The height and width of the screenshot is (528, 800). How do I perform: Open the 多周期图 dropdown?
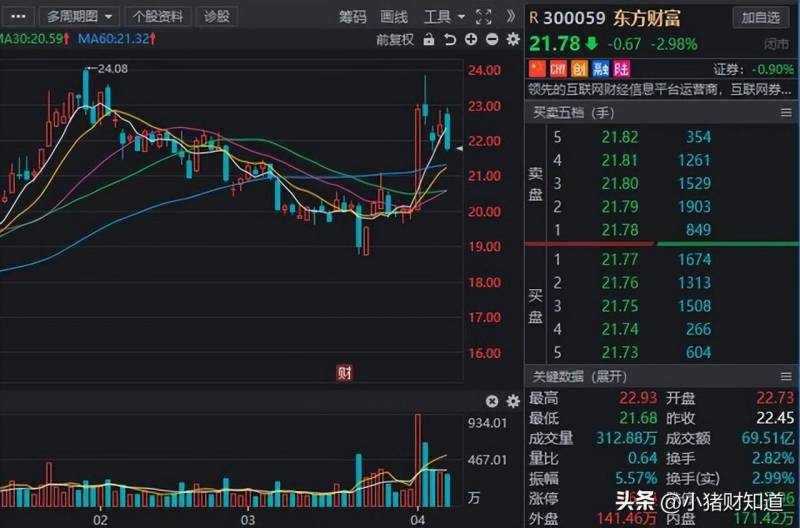click(x=80, y=17)
